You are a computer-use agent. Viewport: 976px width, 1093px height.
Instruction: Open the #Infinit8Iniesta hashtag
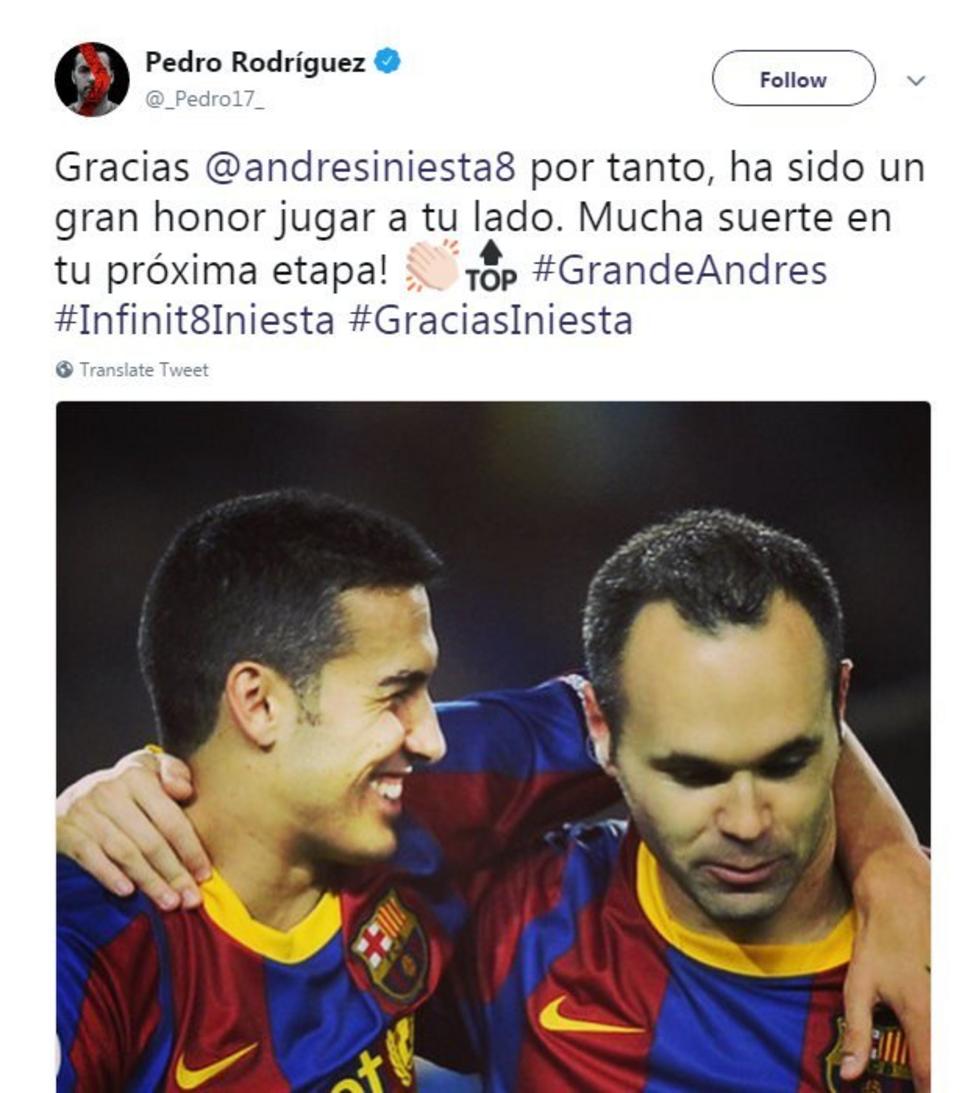tap(195, 321)
